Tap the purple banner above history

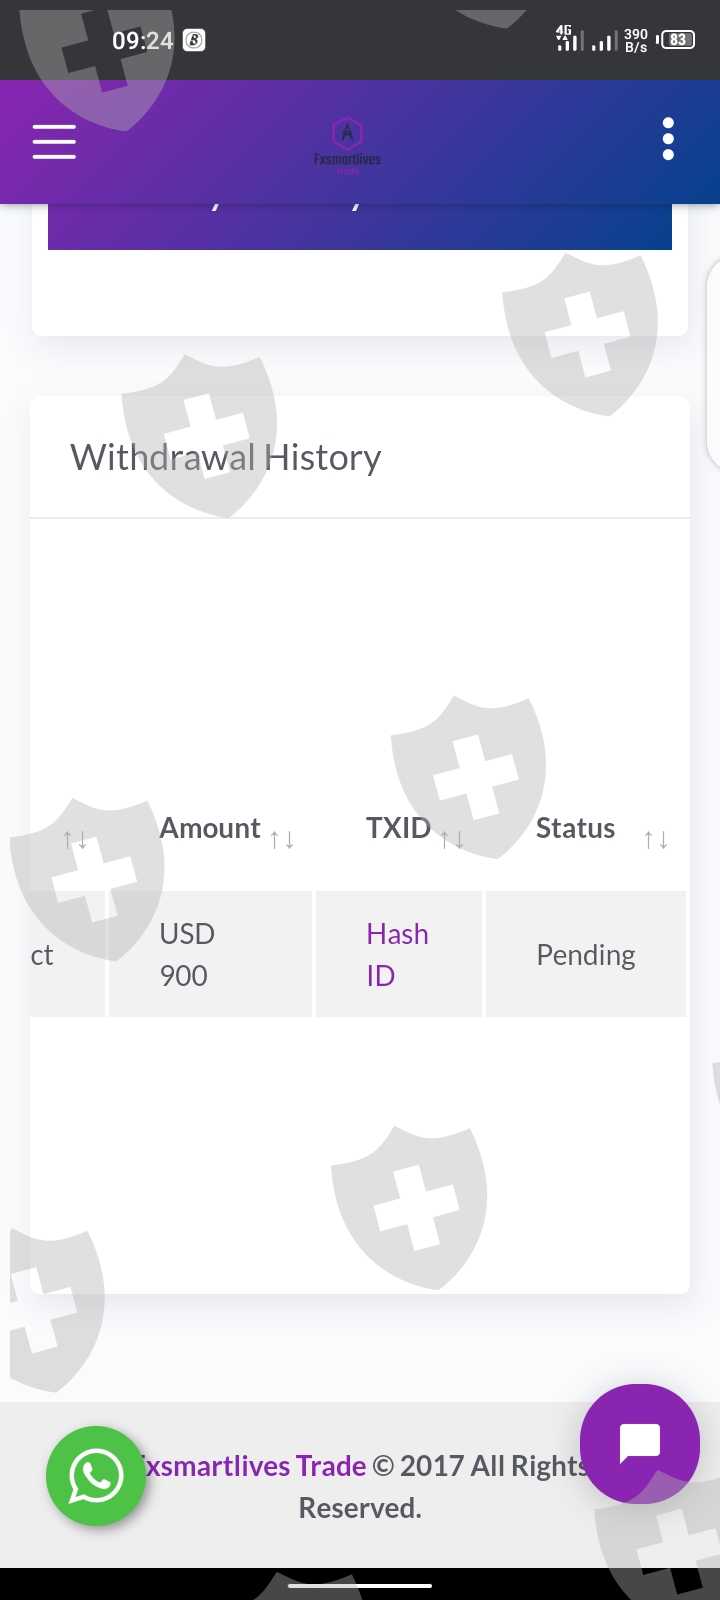point(360,227)
